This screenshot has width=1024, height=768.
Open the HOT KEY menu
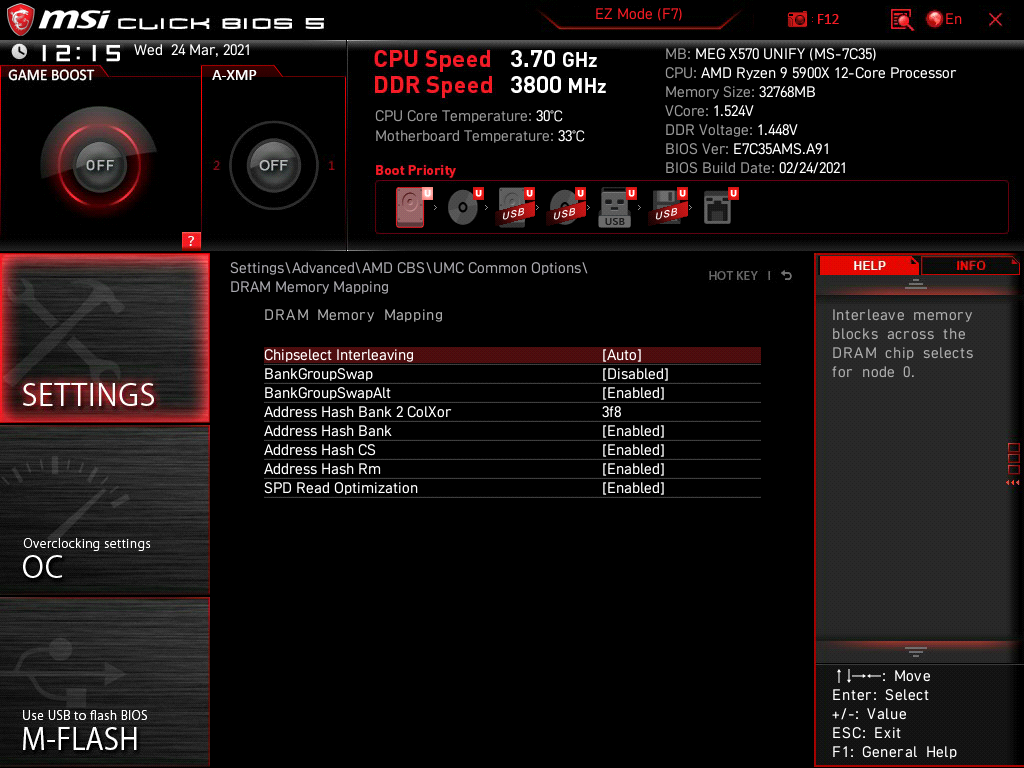733,276
